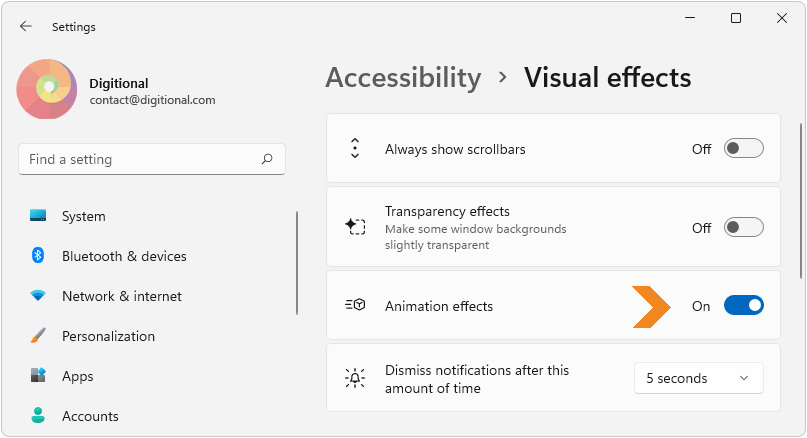This screenshot has width=807, height=438.
Task: Go to Accessibility breadcrumb link
Action: click(x=404, y=78)
